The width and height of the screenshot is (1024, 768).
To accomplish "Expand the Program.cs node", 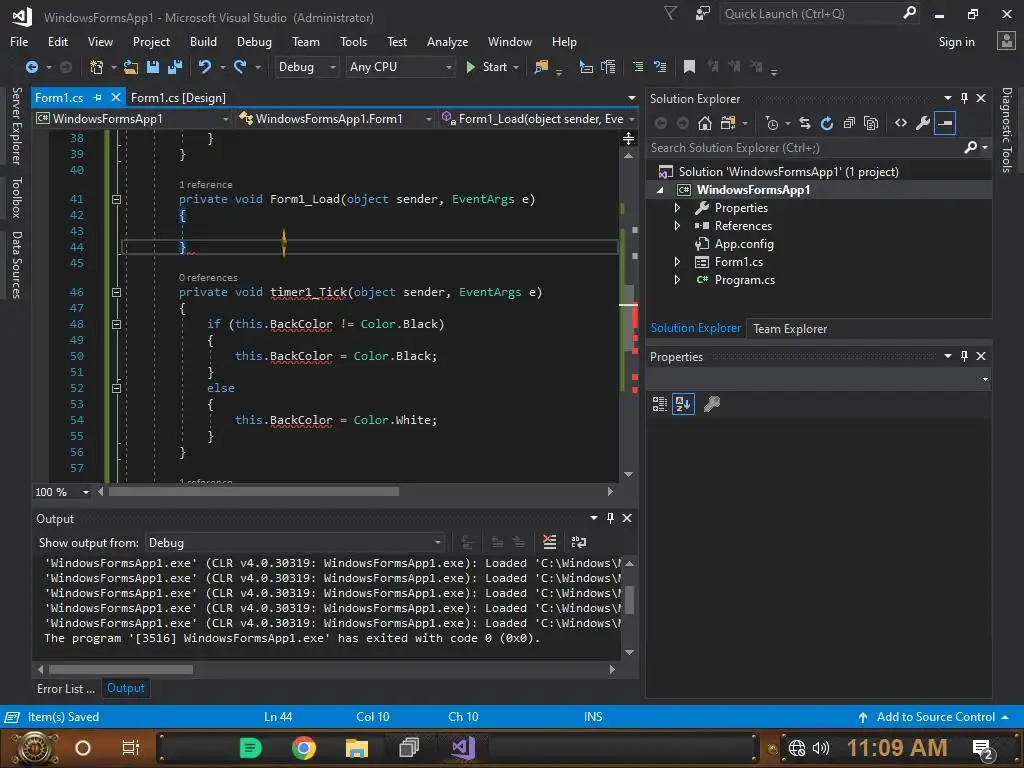I will [x=677, y=280].
